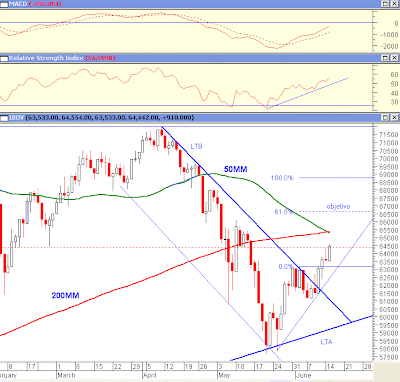Select the Relative Strength Index title bar
The height and width of the screenshot is (382, 400).
tap(200, 58)
